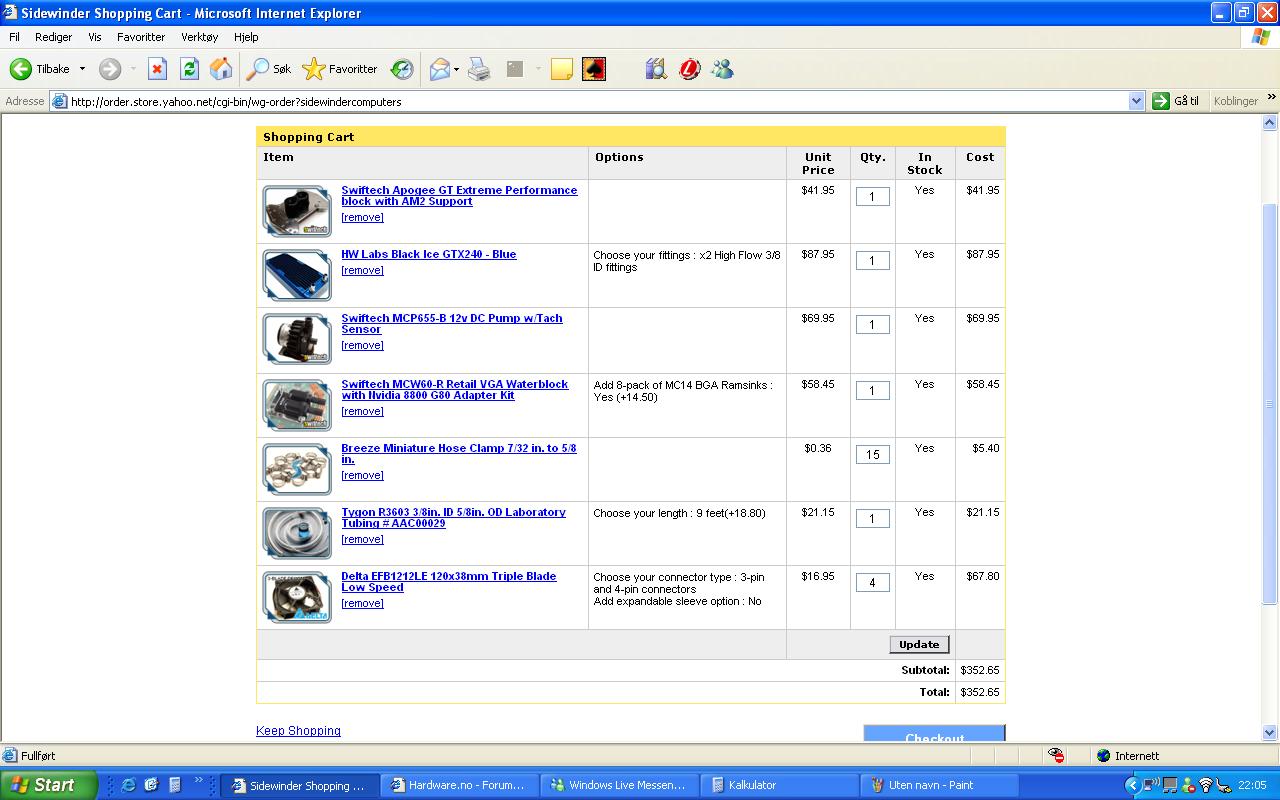Image resolution: width=1280 pixels, height=800 pixels.
Task: Switch to Windows Live Messenger taskbar window
Action: (x=620, y=785)
